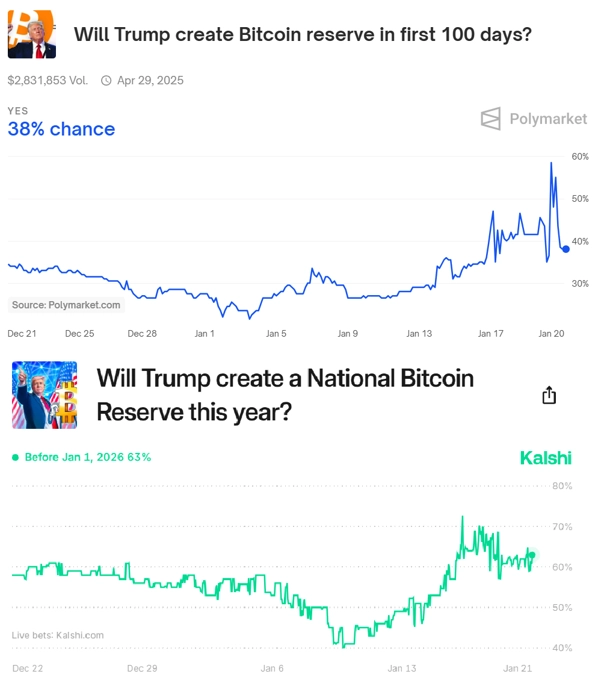Click the 60% peak spike on Polymarket line
604x683 pixels.
tap(551, 164)
